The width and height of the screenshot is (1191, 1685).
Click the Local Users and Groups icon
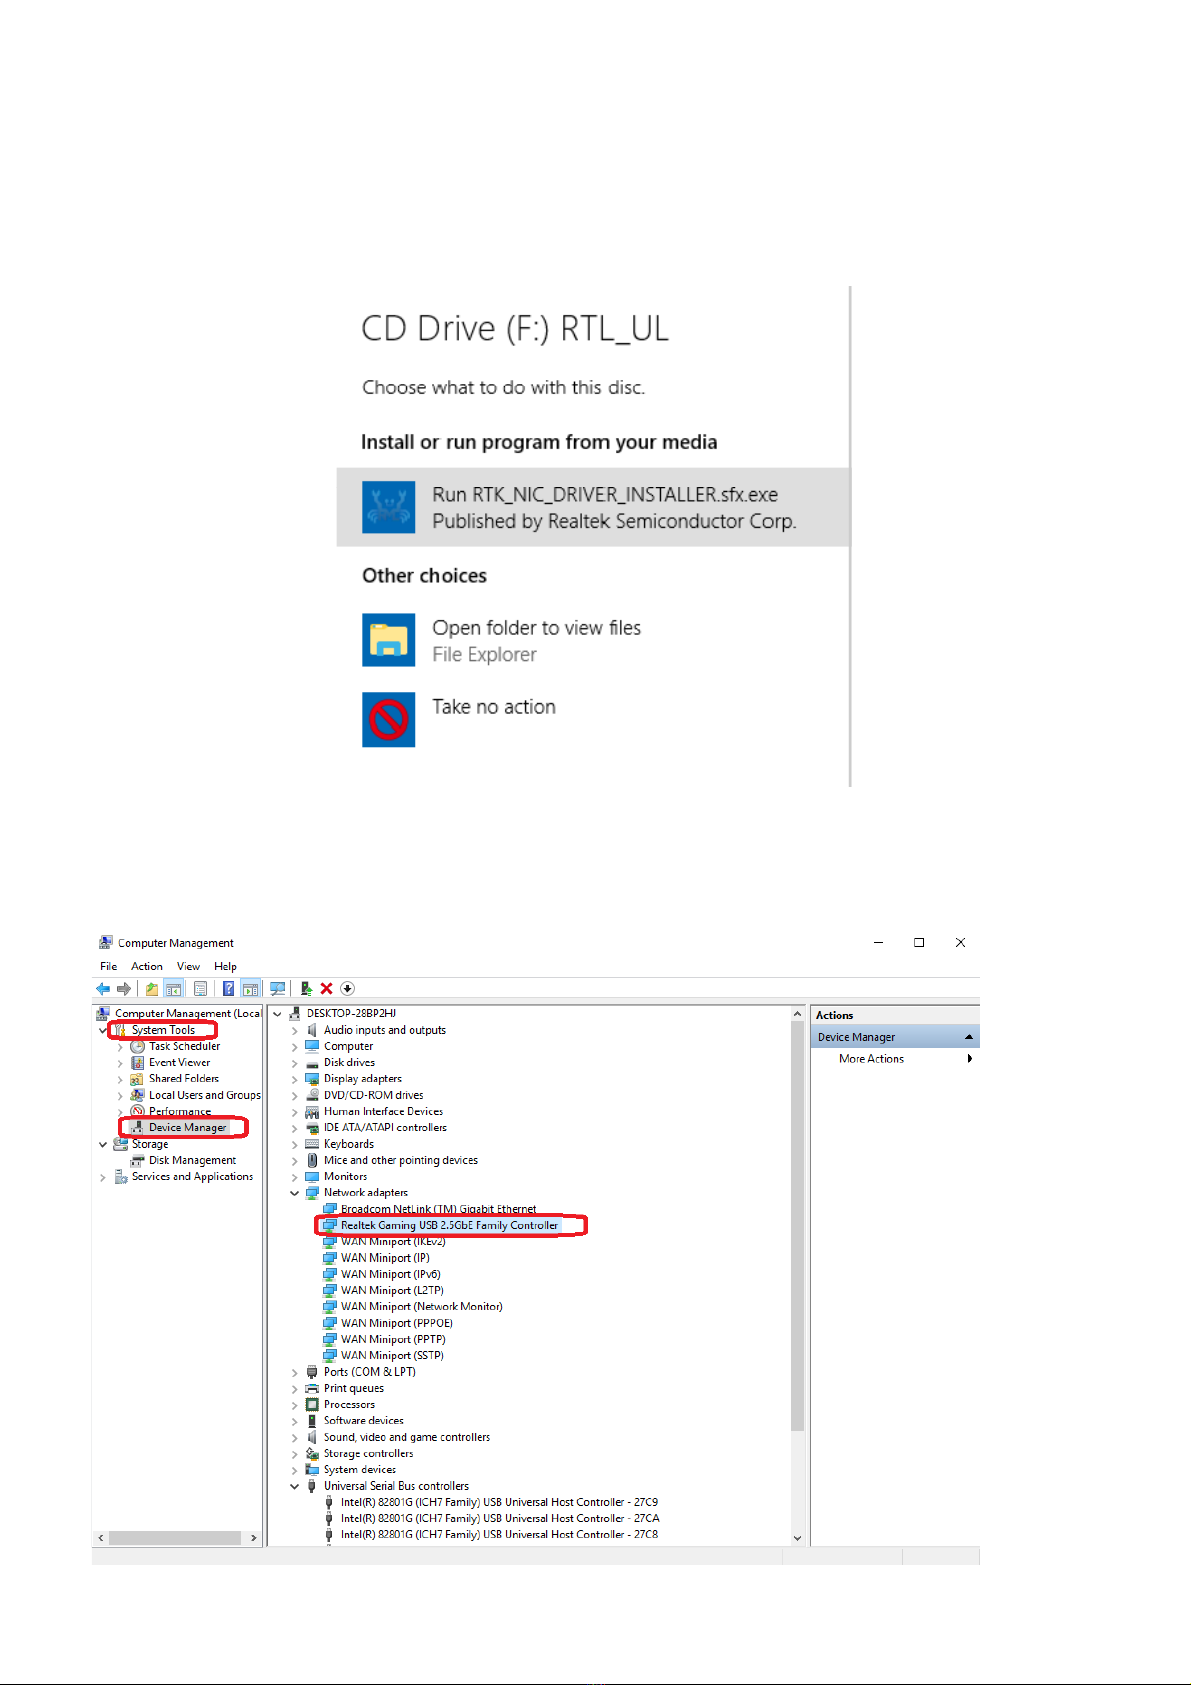click(137, 1095)
